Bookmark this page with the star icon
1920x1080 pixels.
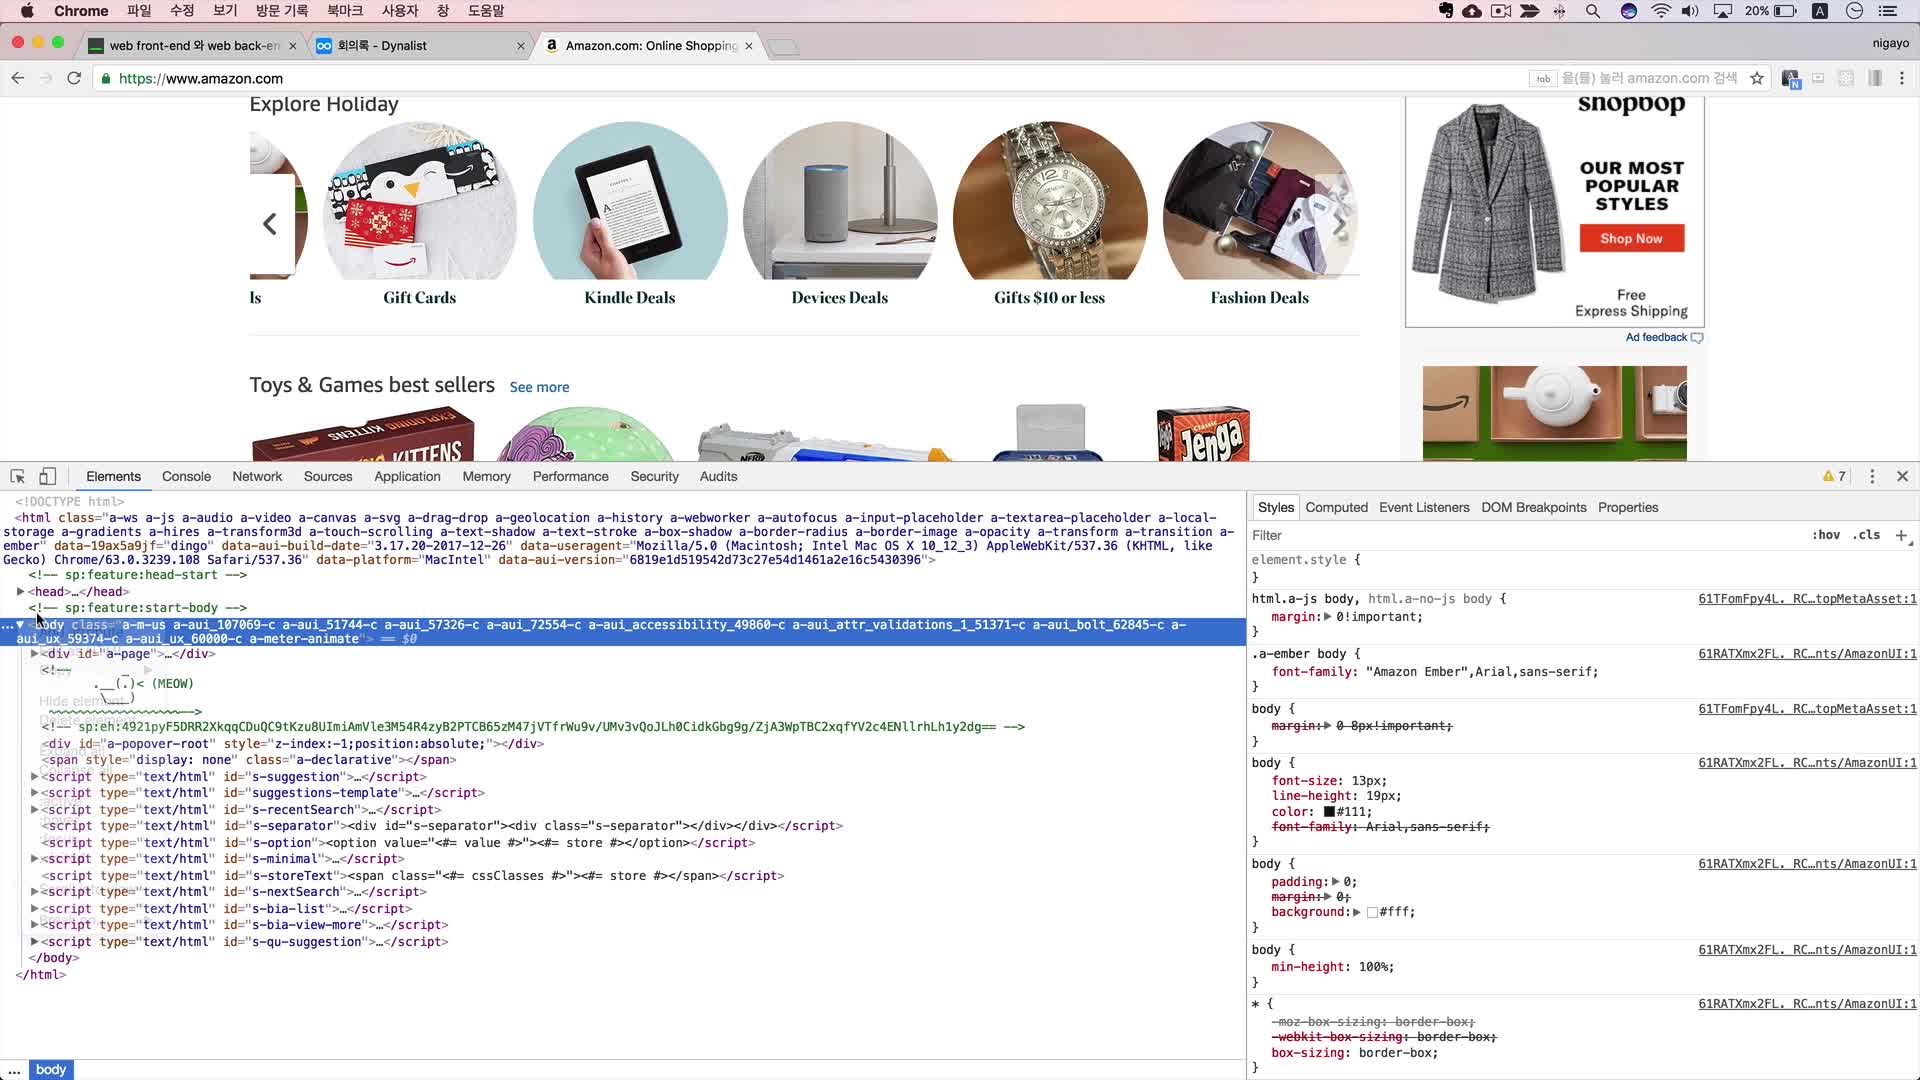pyautogui.click(x=1757, y=78)
